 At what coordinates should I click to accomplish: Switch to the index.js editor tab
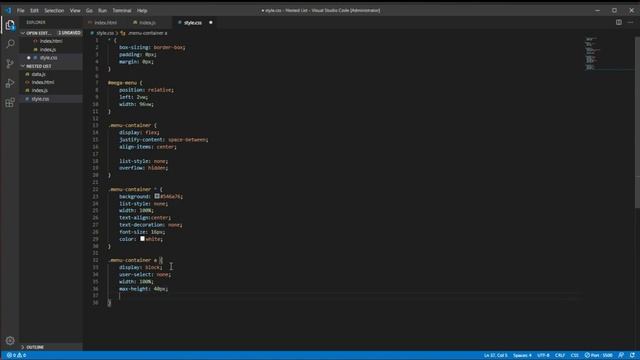147,23
